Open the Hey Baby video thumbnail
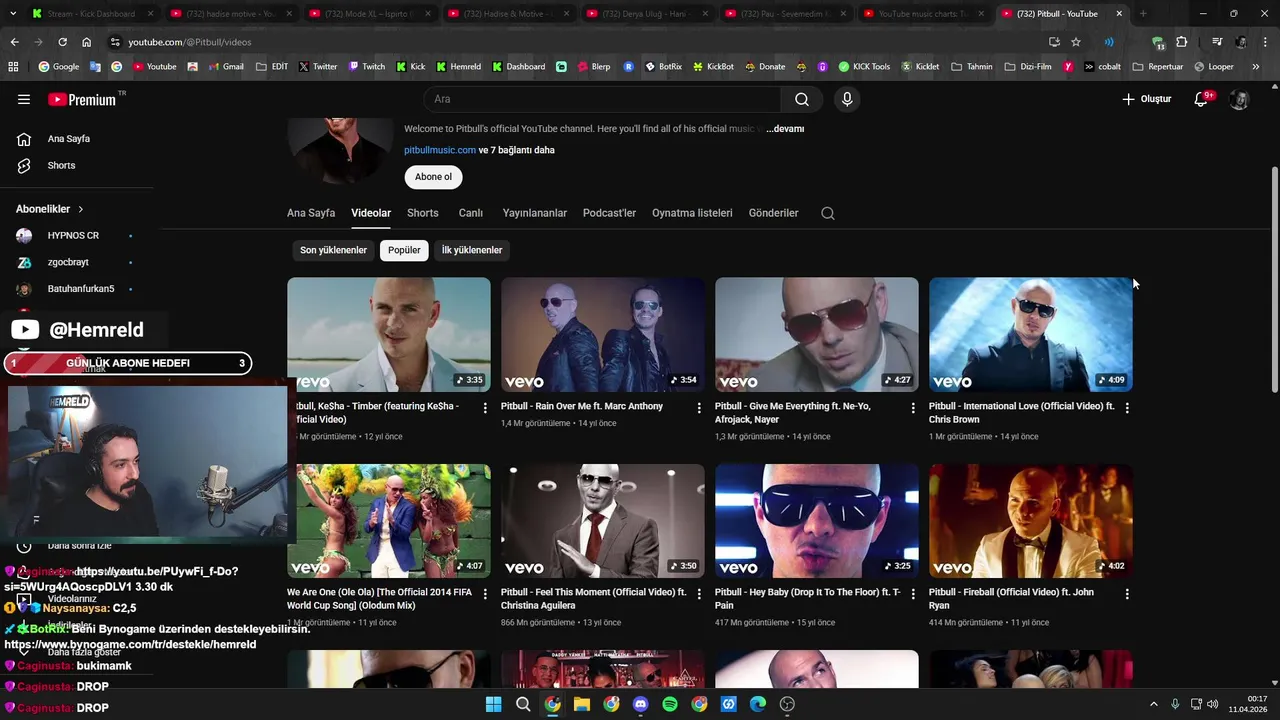Screen dimensions: 1280x720 click(817, 520)
